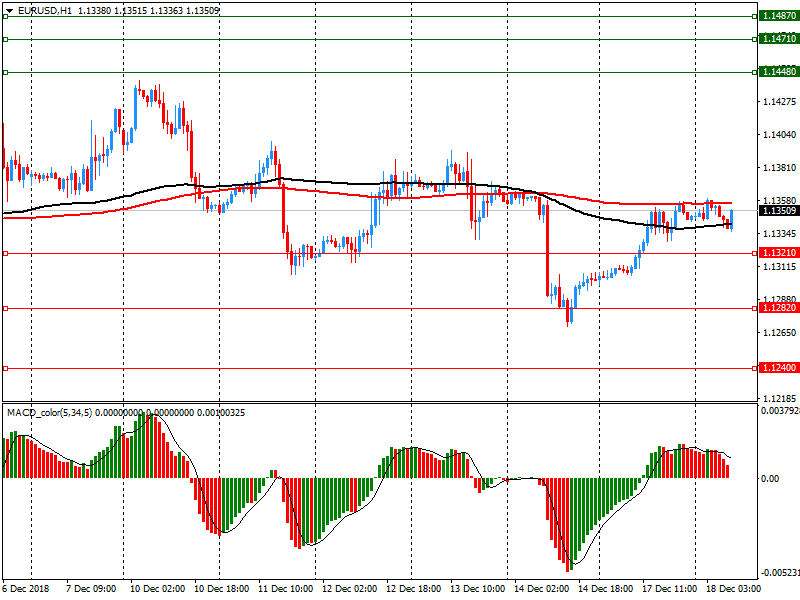Click left handle of top green line

[x=5, y=17]
